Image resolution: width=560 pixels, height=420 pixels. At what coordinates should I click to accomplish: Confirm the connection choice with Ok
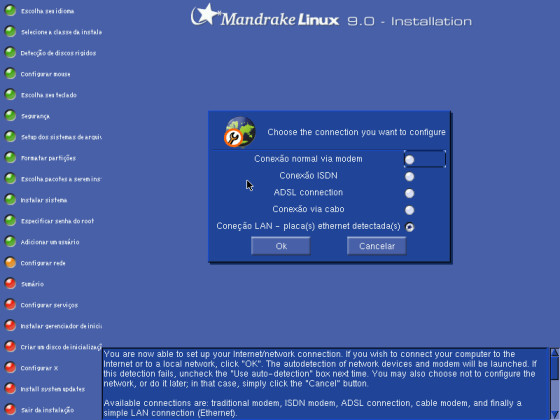tap(281, 246)
